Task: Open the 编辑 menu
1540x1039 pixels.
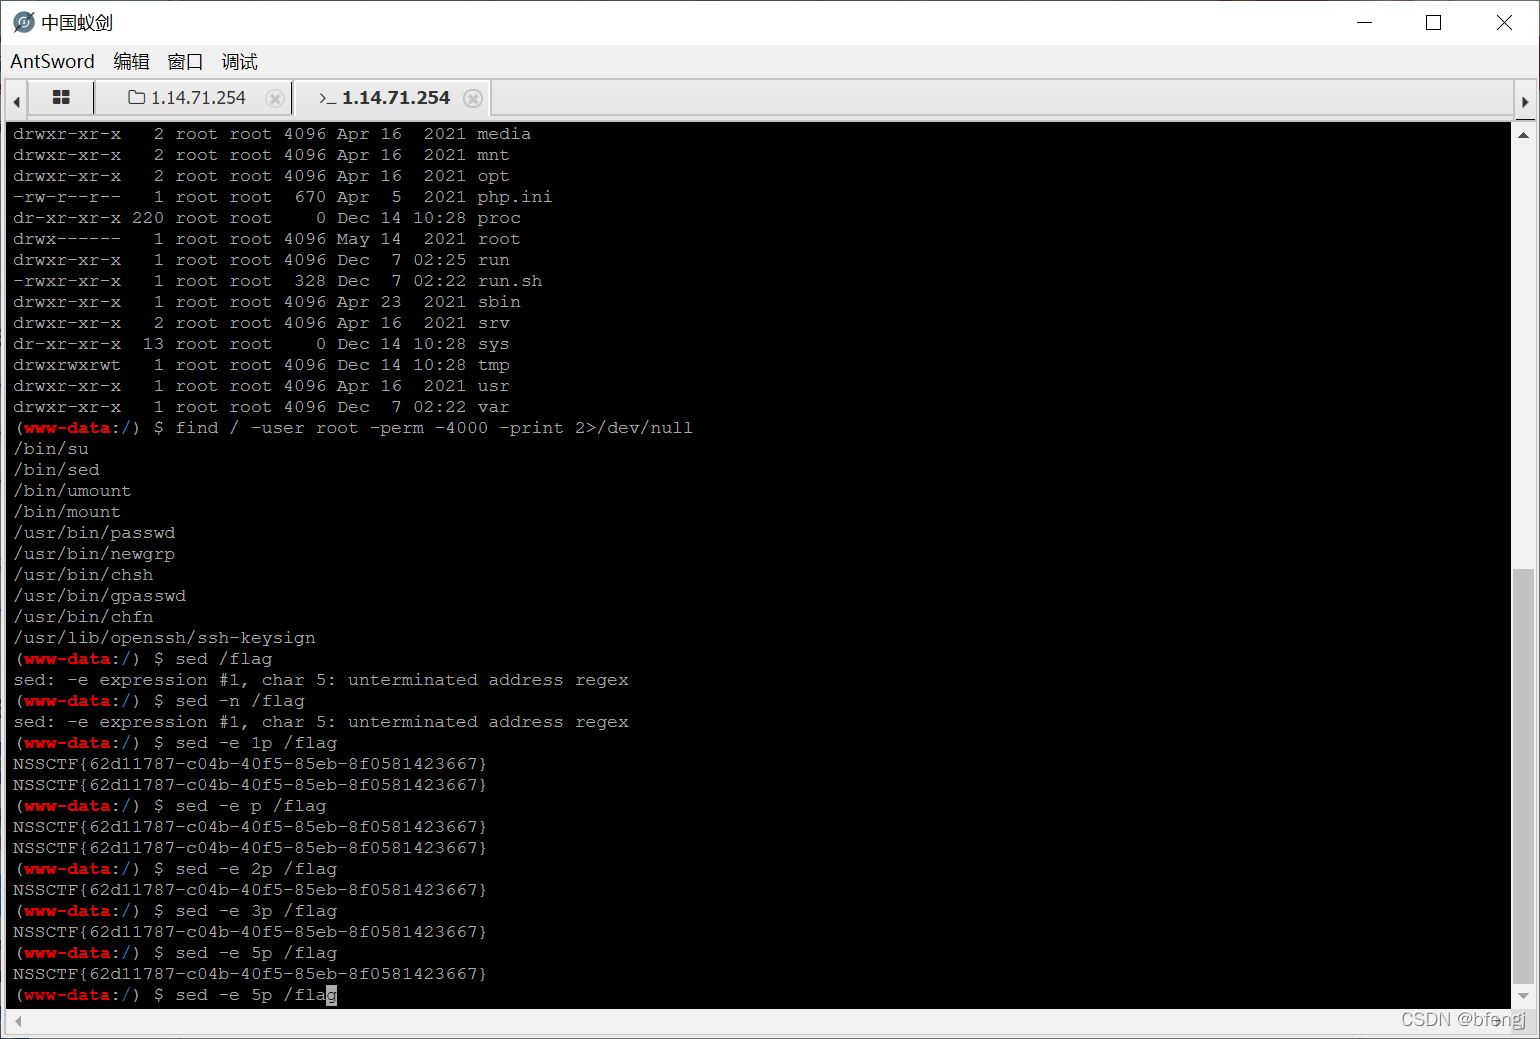Action: click(x=131, y=62)
